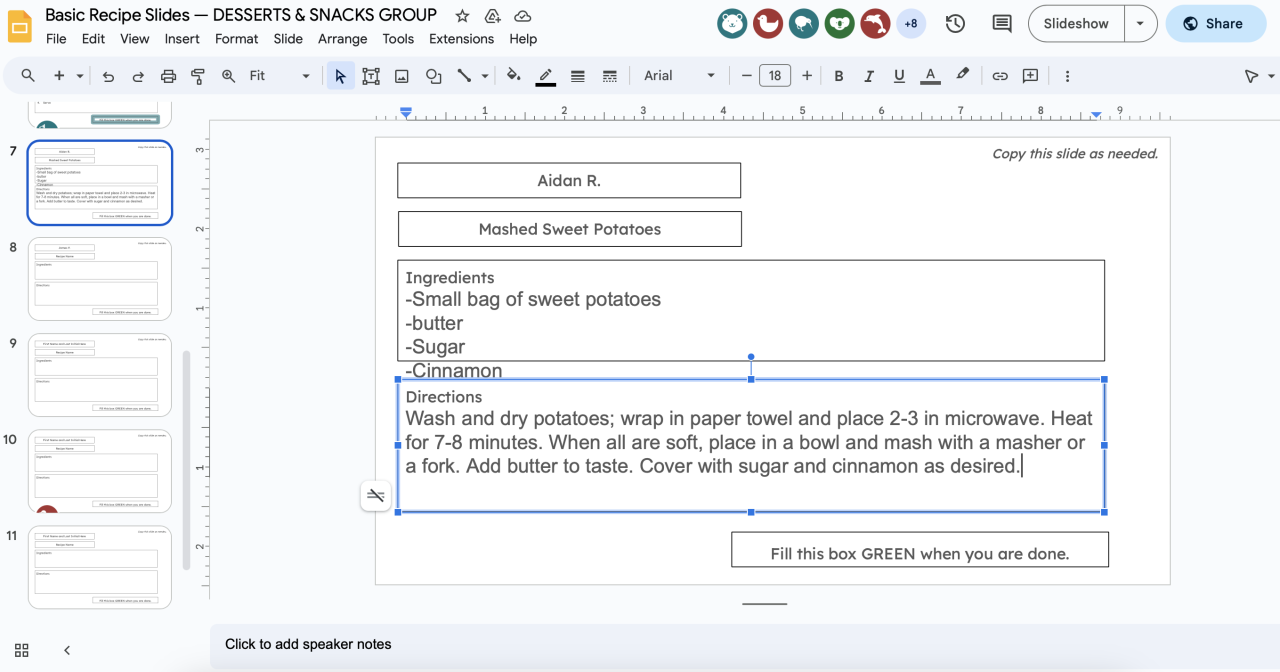
Task: Check the cloud document status icon
Action: [x=522, y=16]
